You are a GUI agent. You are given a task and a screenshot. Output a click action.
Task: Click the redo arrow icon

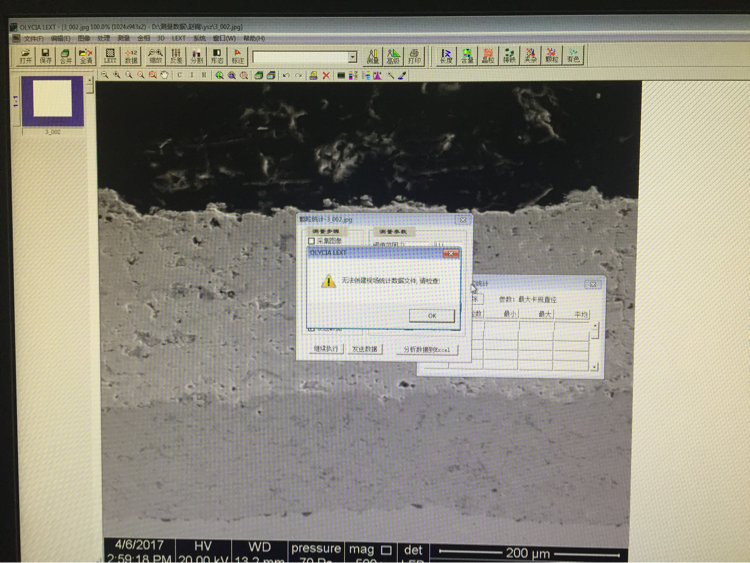298,76
